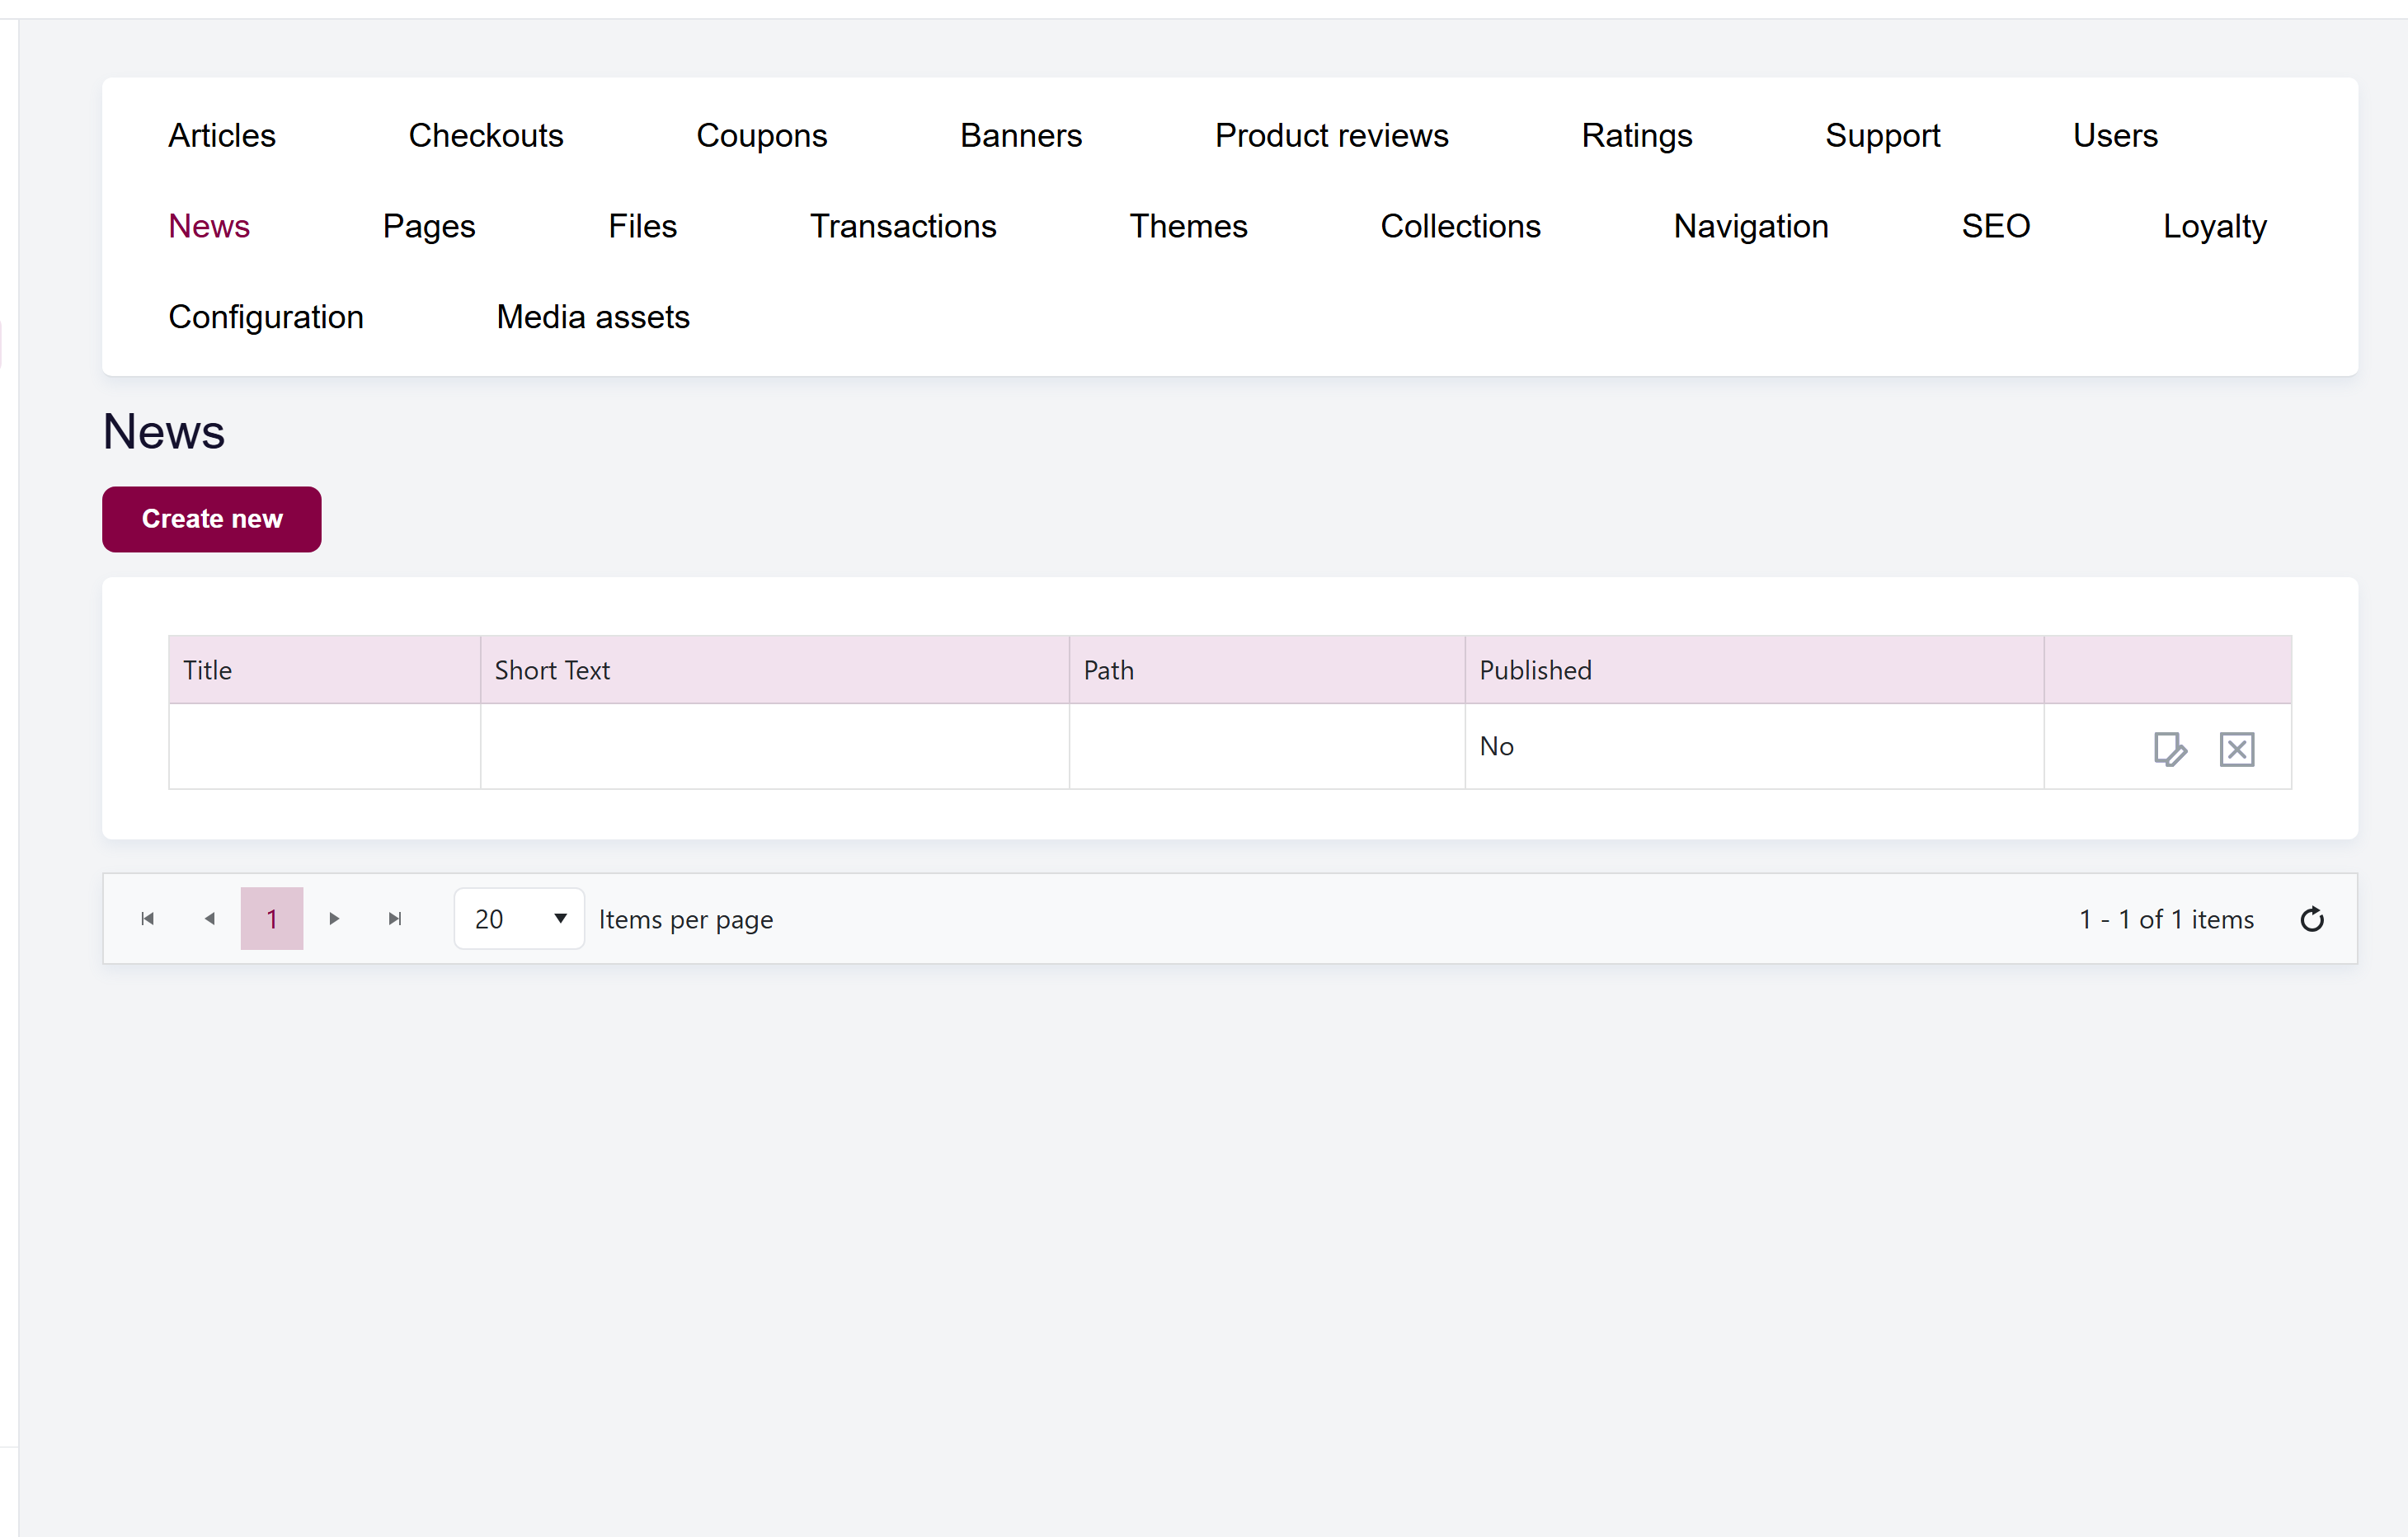Navigate to Pages
This screenshot has height=1537, width=2408.
click(429, 226)
